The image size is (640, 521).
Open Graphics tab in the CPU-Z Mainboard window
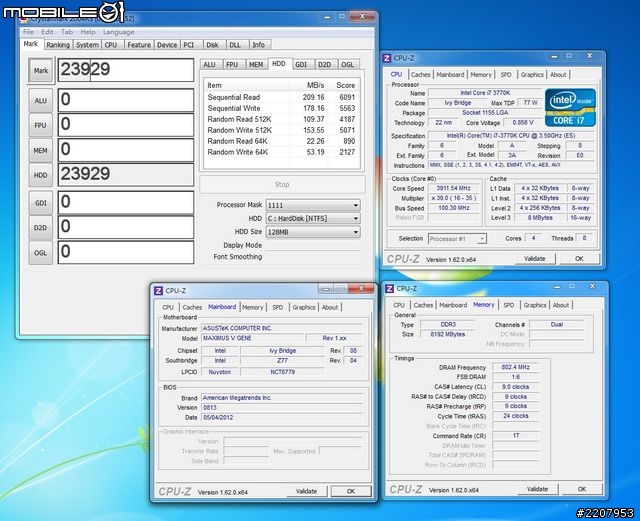(304, 307)
